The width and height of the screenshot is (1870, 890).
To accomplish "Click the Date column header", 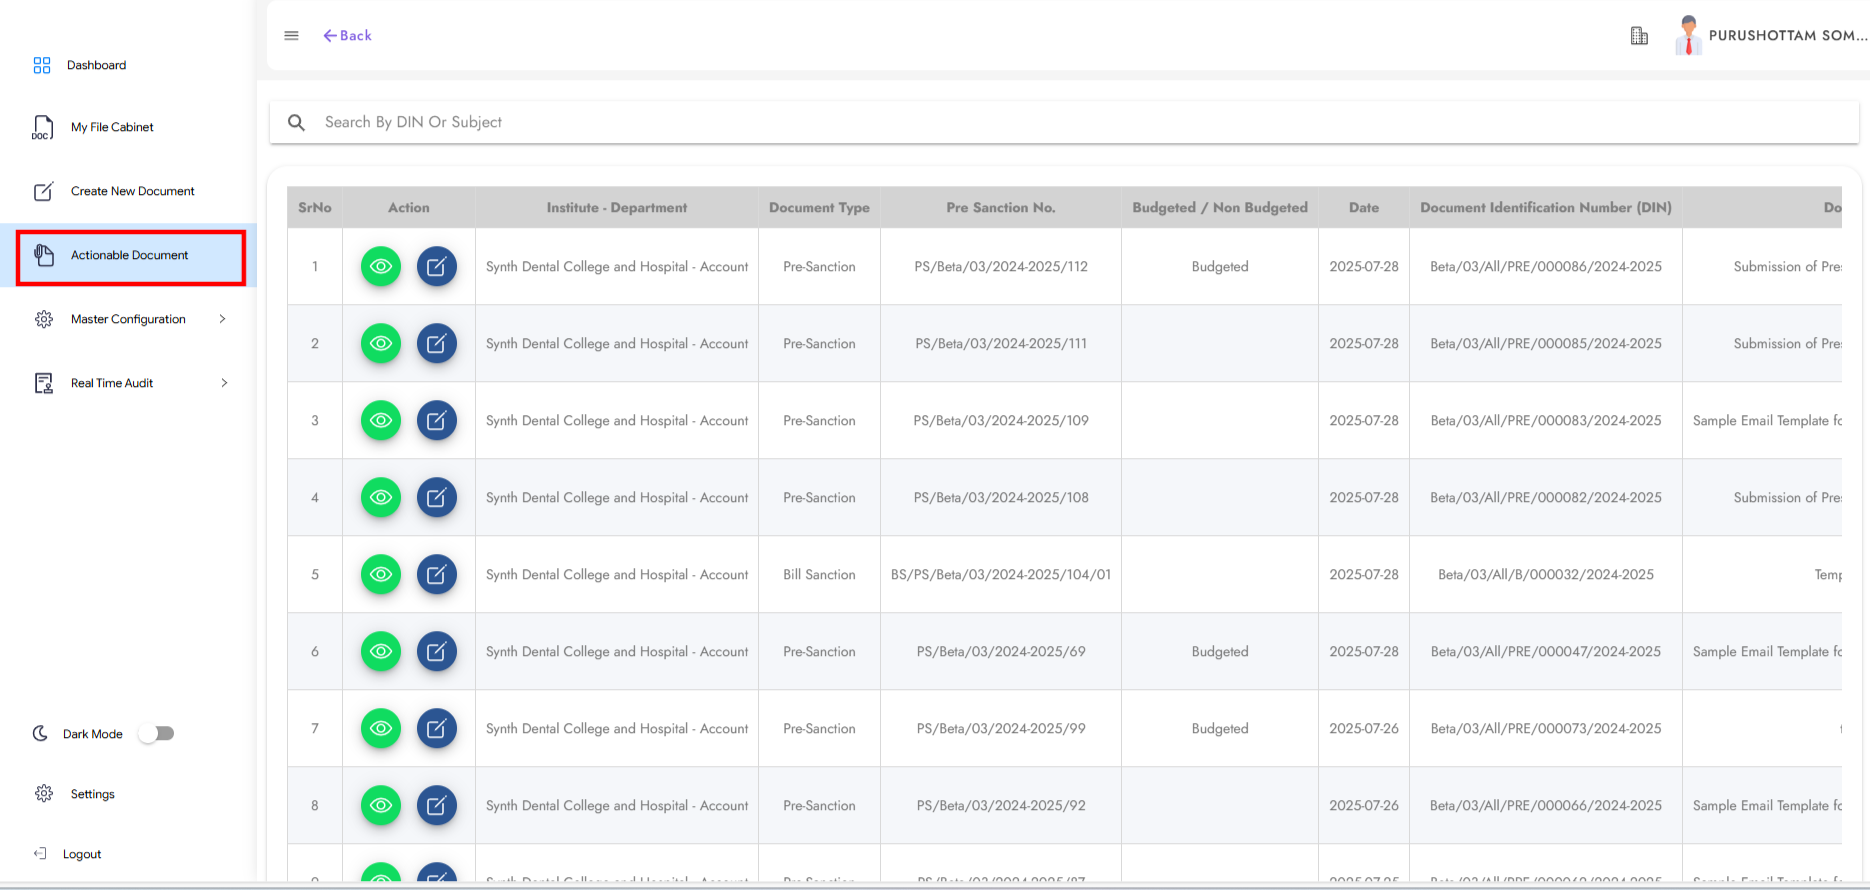I will (1363, 208).
